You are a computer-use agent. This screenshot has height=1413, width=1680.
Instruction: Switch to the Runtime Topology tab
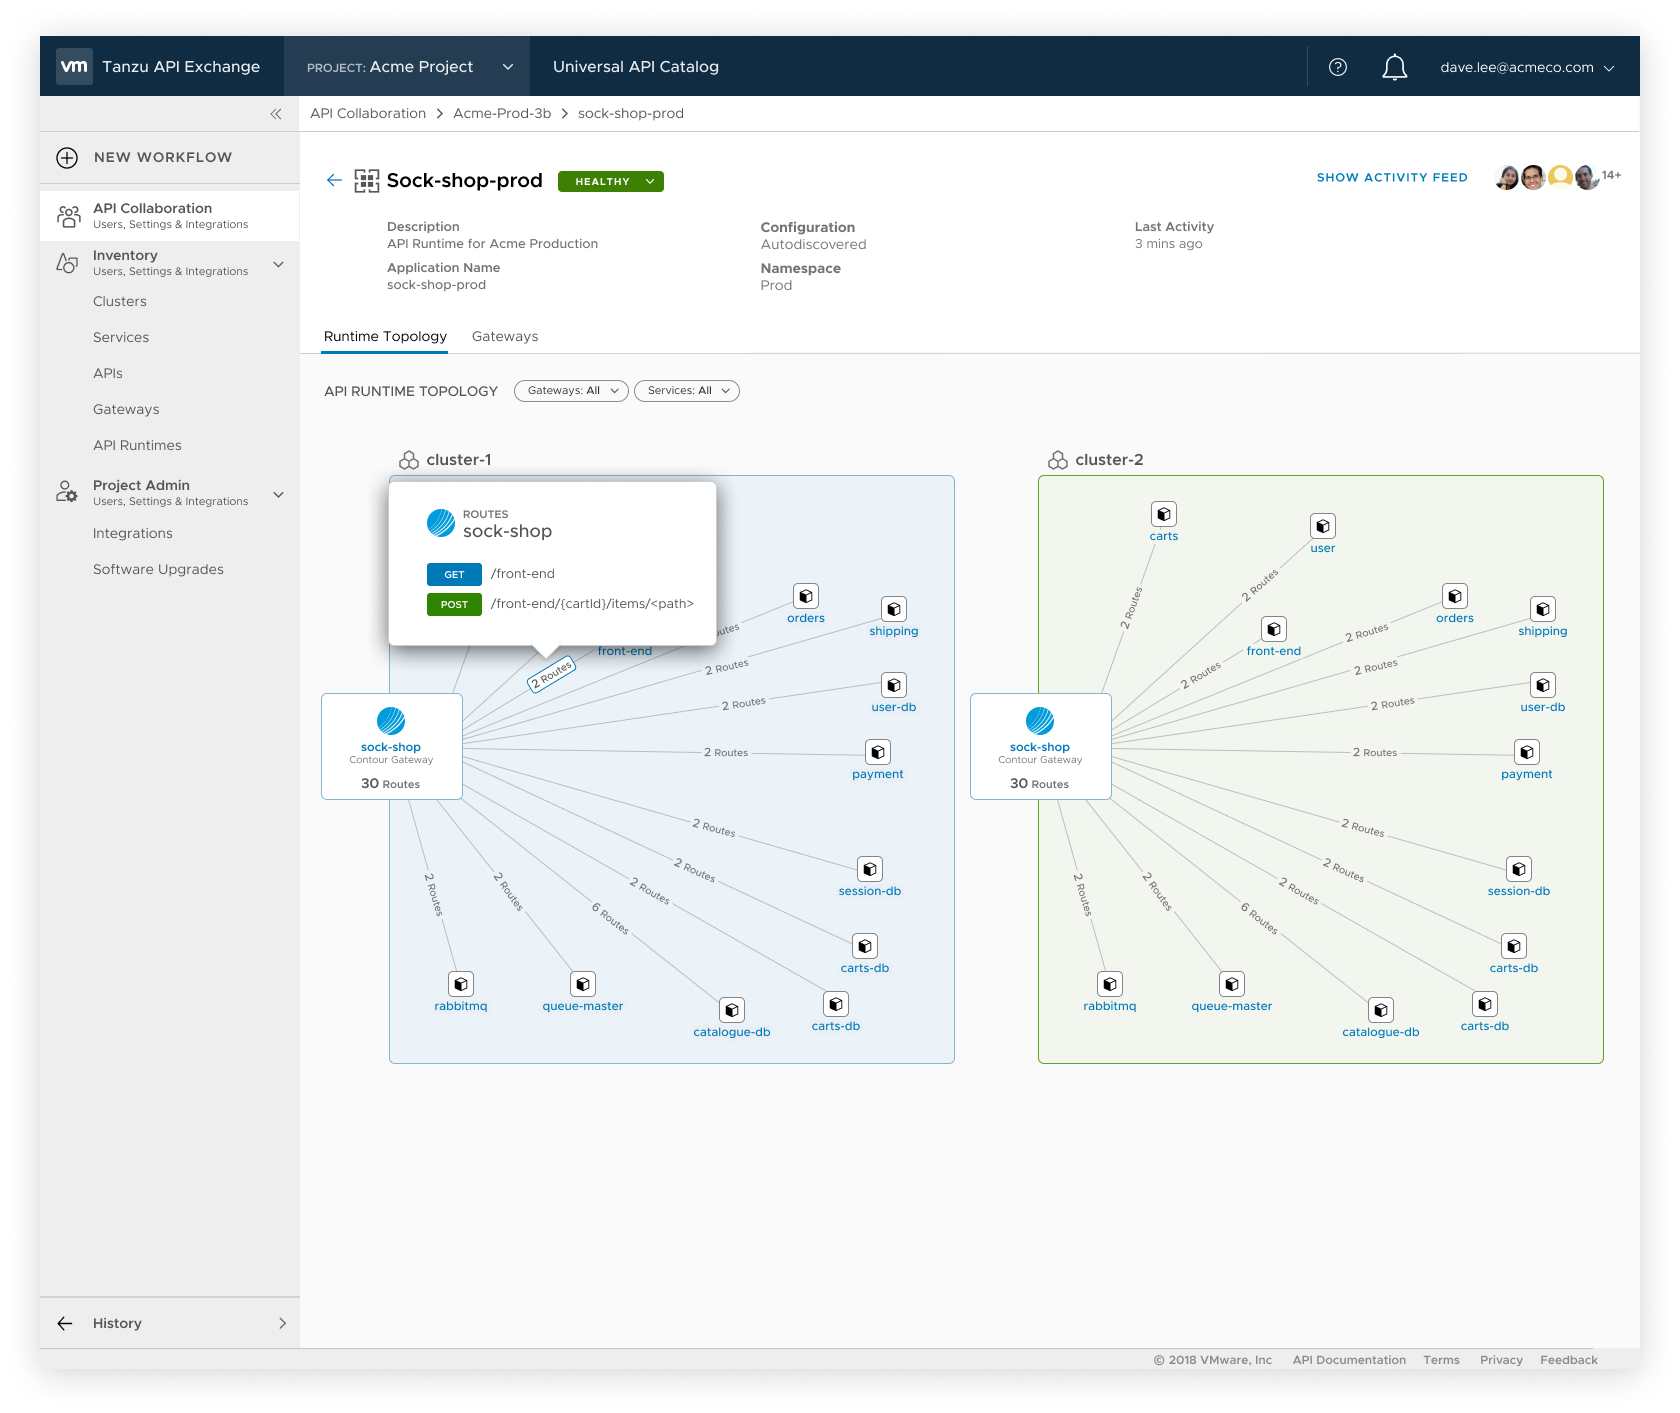click(x=385, y=337)
